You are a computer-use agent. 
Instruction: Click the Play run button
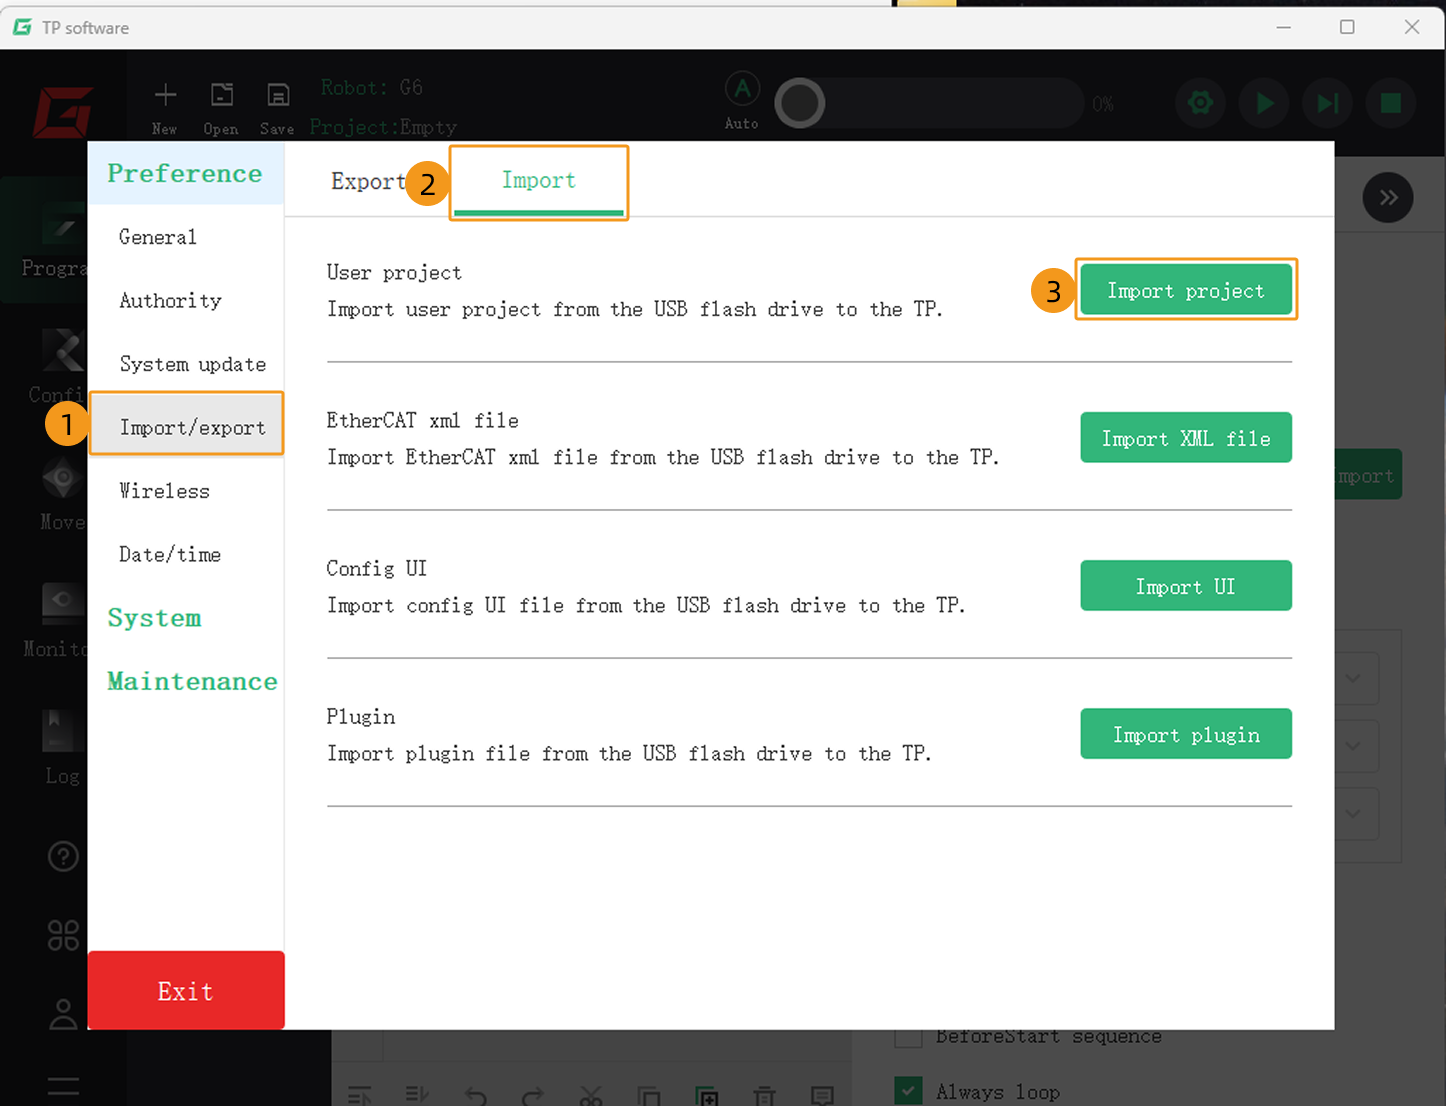coord(1264,103)
